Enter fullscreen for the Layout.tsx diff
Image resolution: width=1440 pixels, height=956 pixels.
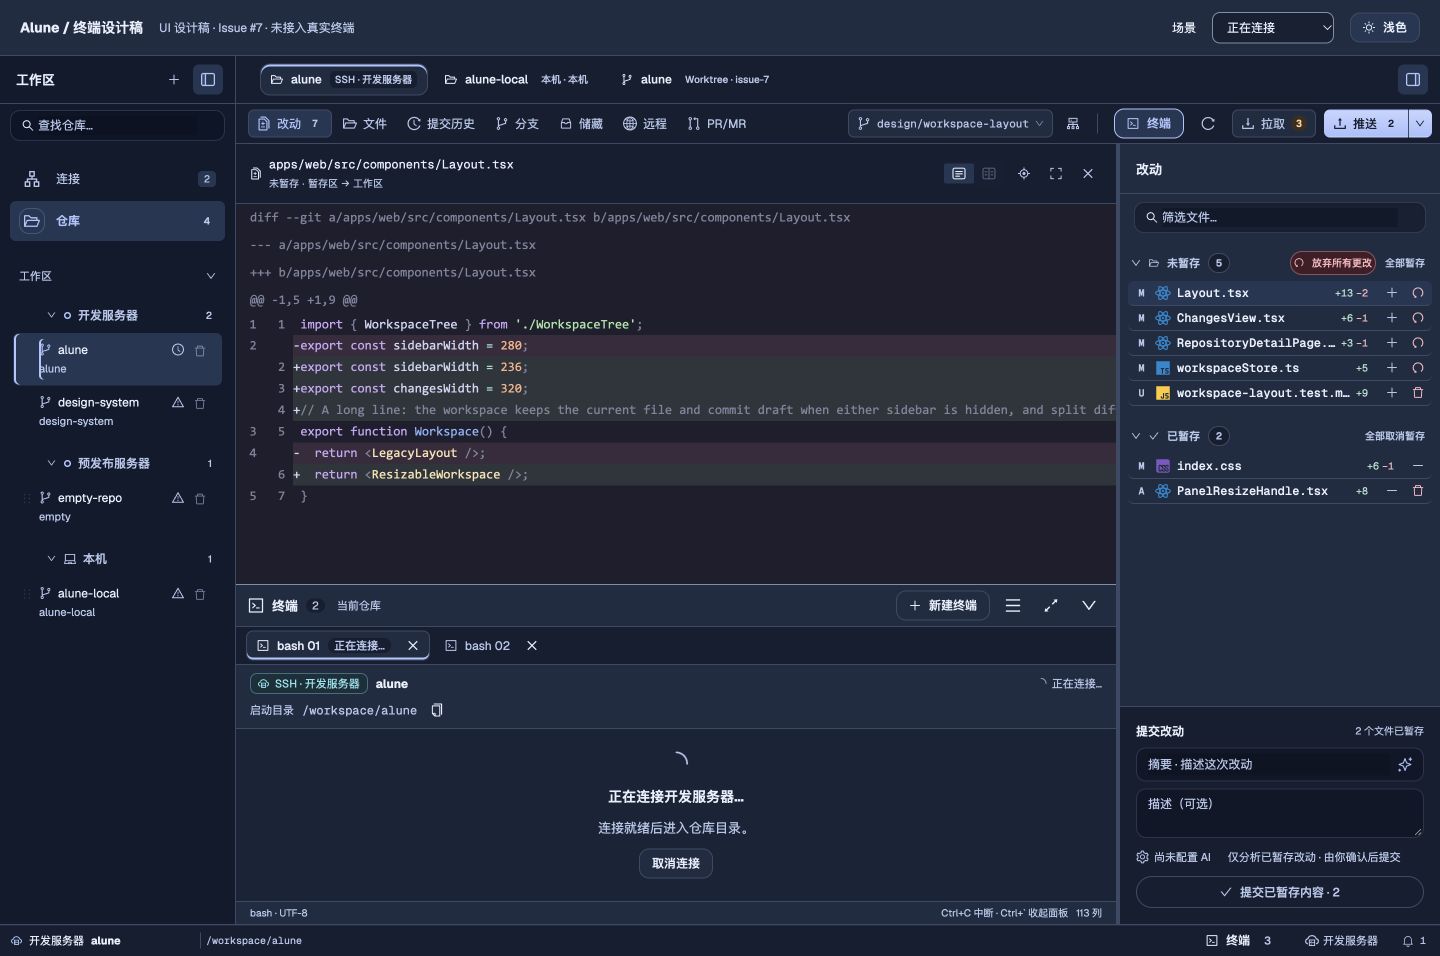point(1056,174)
